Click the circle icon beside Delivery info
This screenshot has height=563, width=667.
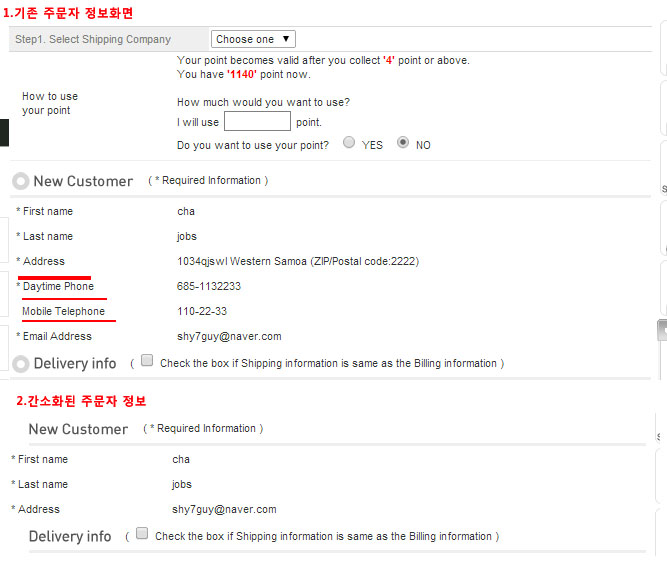point(20,363)
